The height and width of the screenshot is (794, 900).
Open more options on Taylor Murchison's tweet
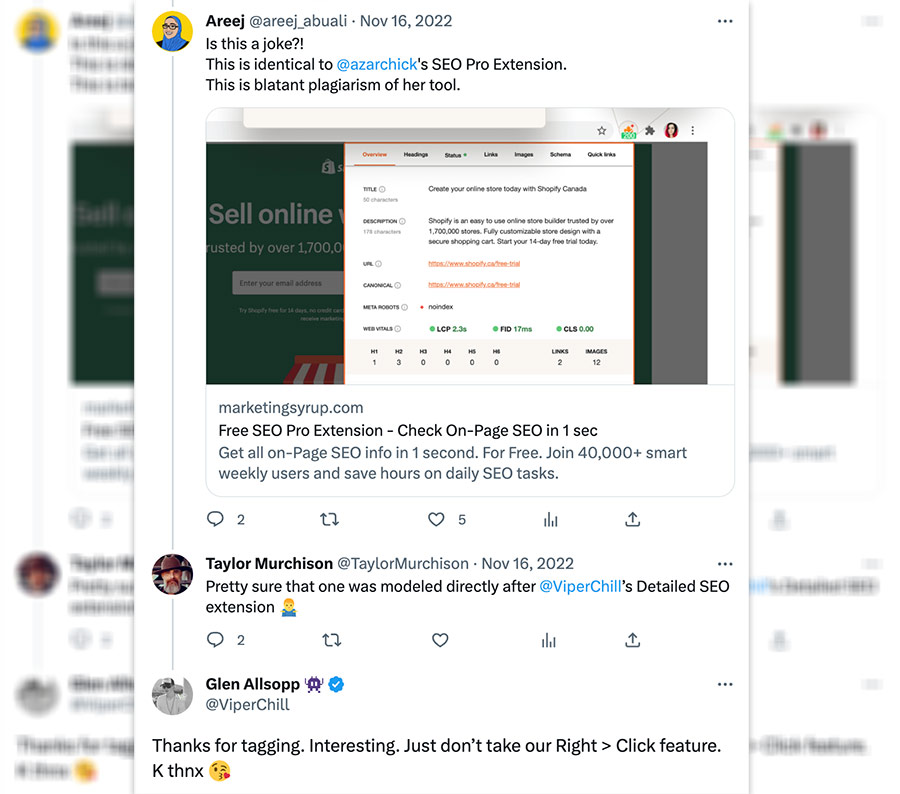(x=725, y=564)
